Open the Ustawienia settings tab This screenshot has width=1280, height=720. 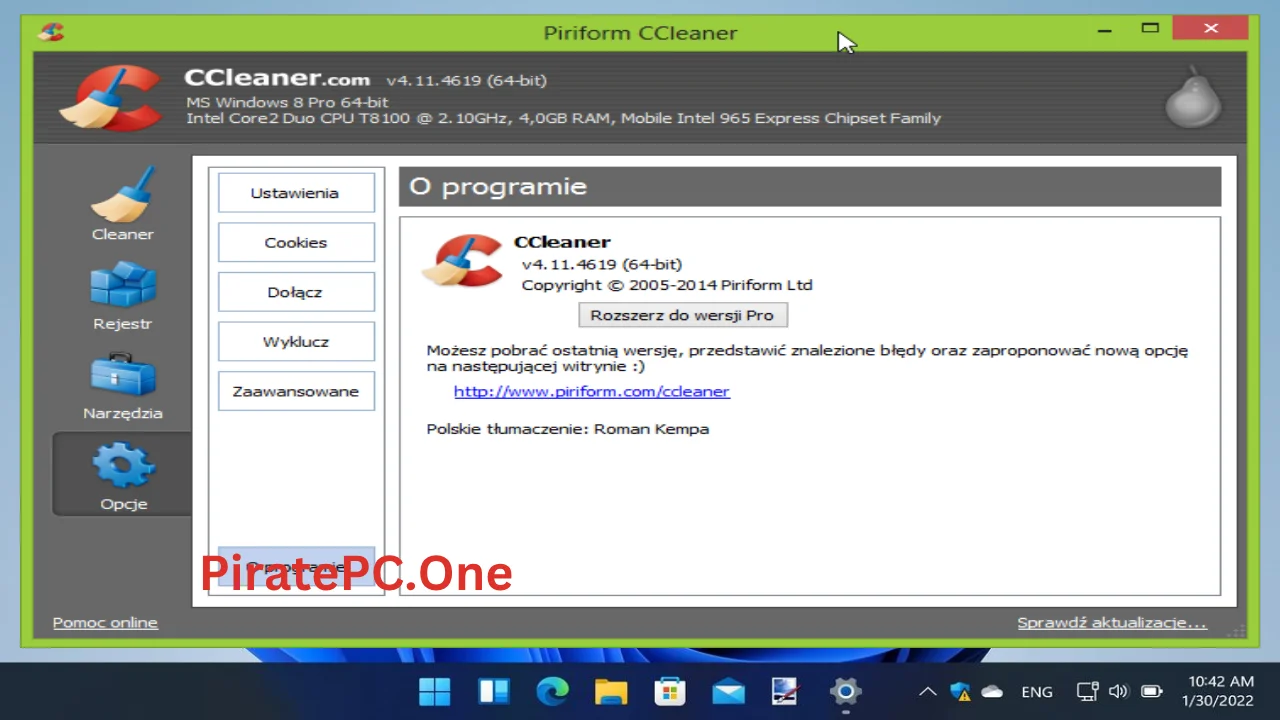(x=296, y=193)
